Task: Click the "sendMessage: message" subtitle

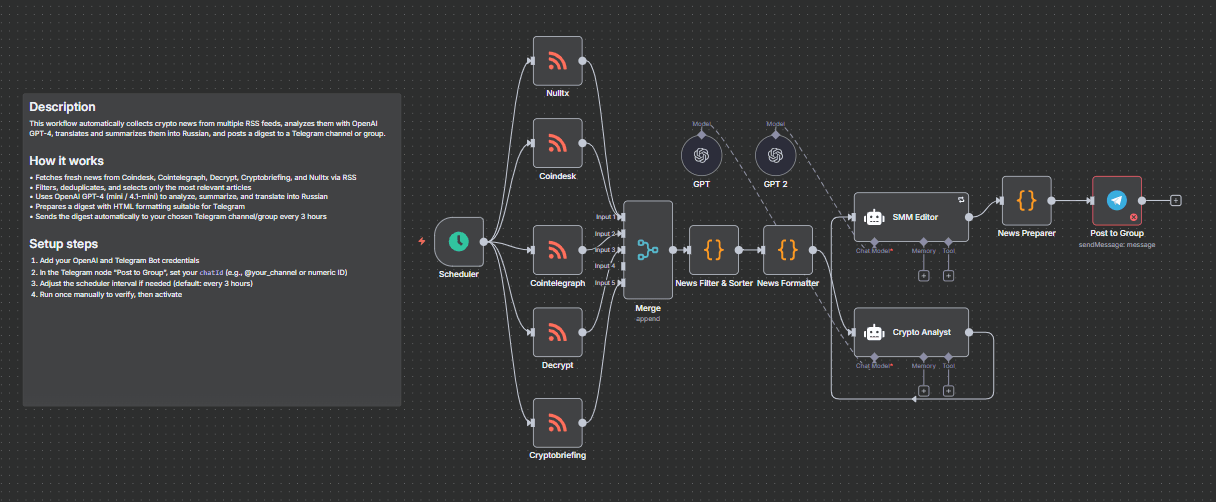Action: click(1116, 243)
